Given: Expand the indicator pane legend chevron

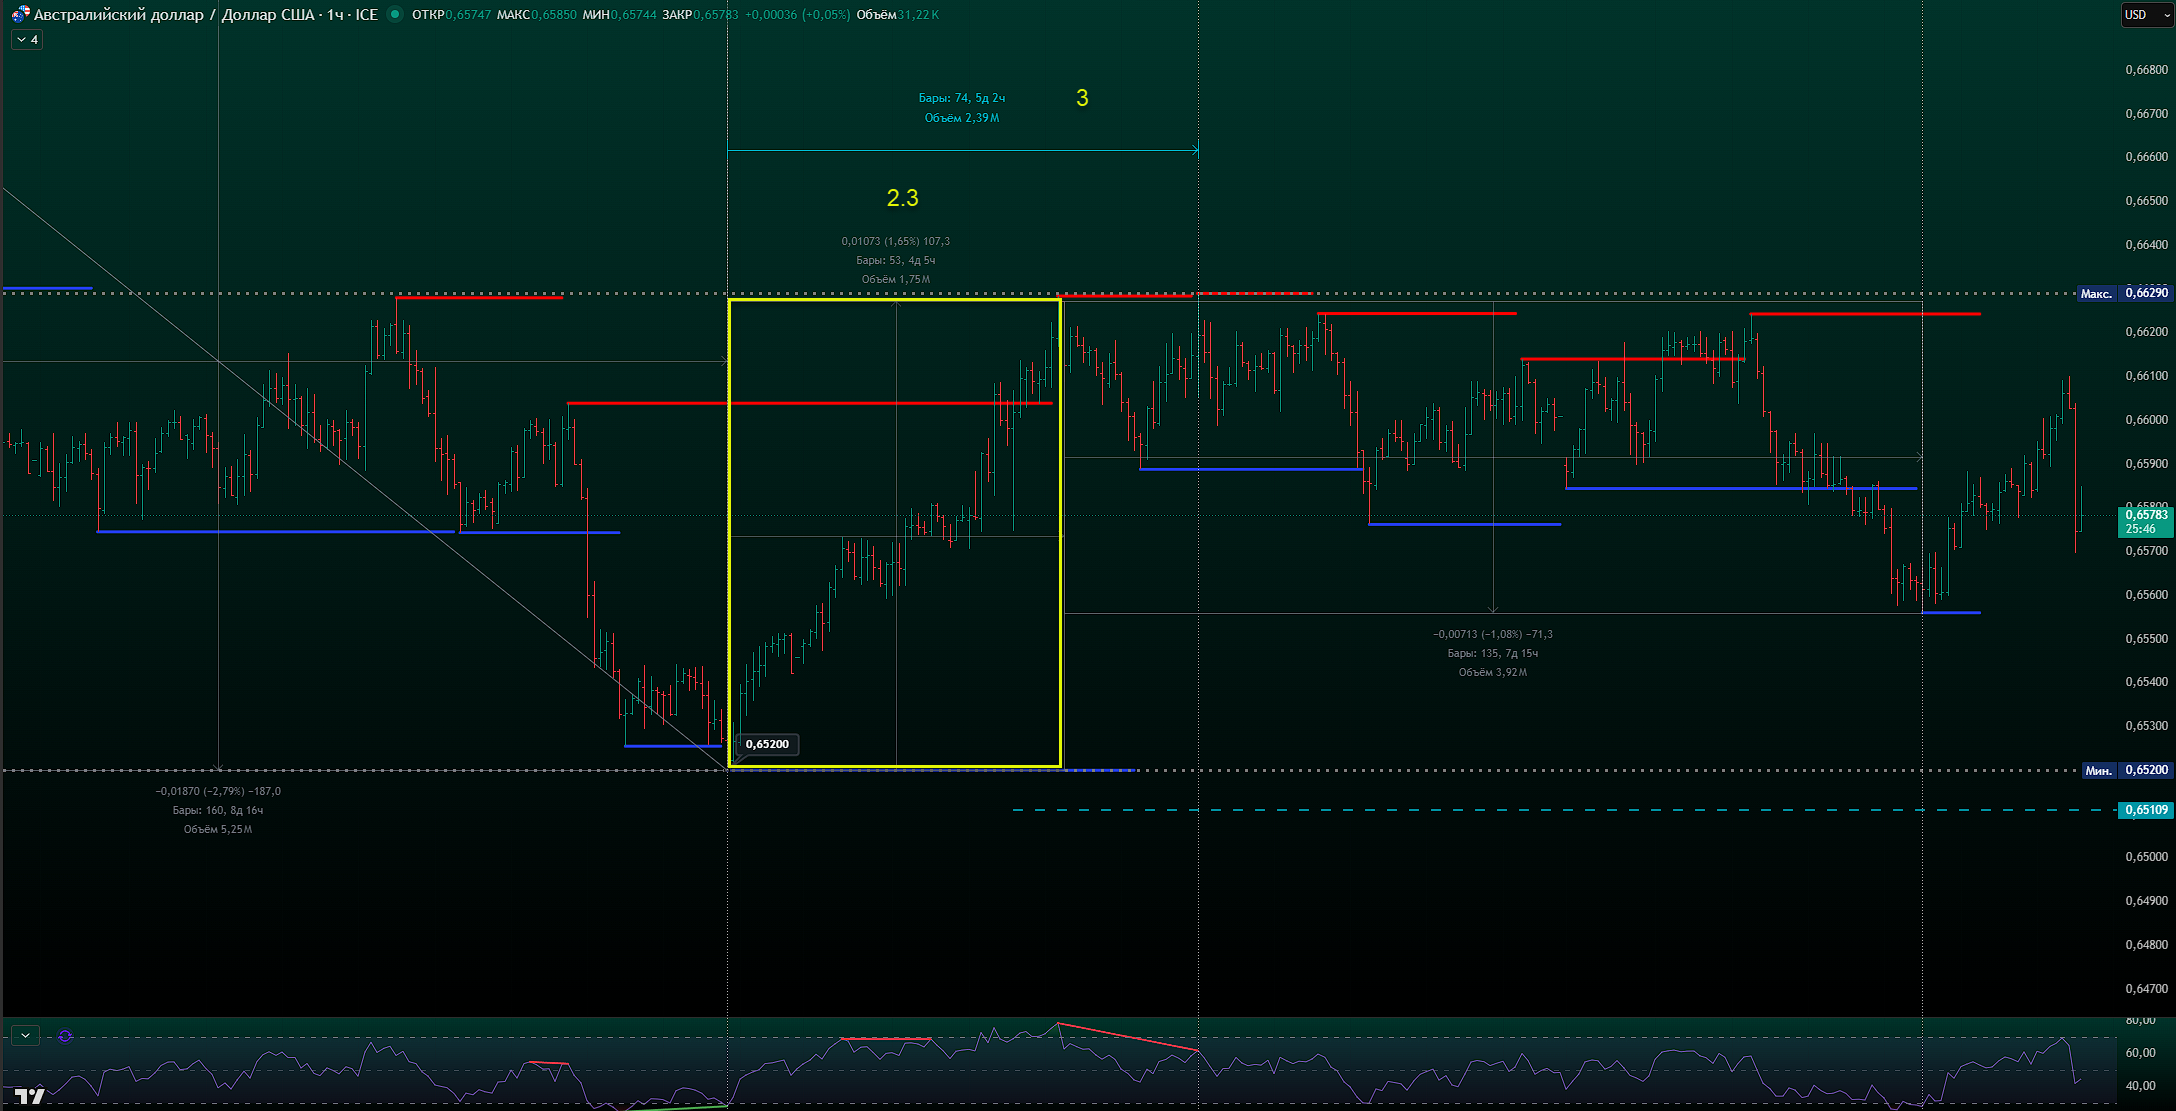Looking at the screenshot, I should click(x=25, y=1036).
